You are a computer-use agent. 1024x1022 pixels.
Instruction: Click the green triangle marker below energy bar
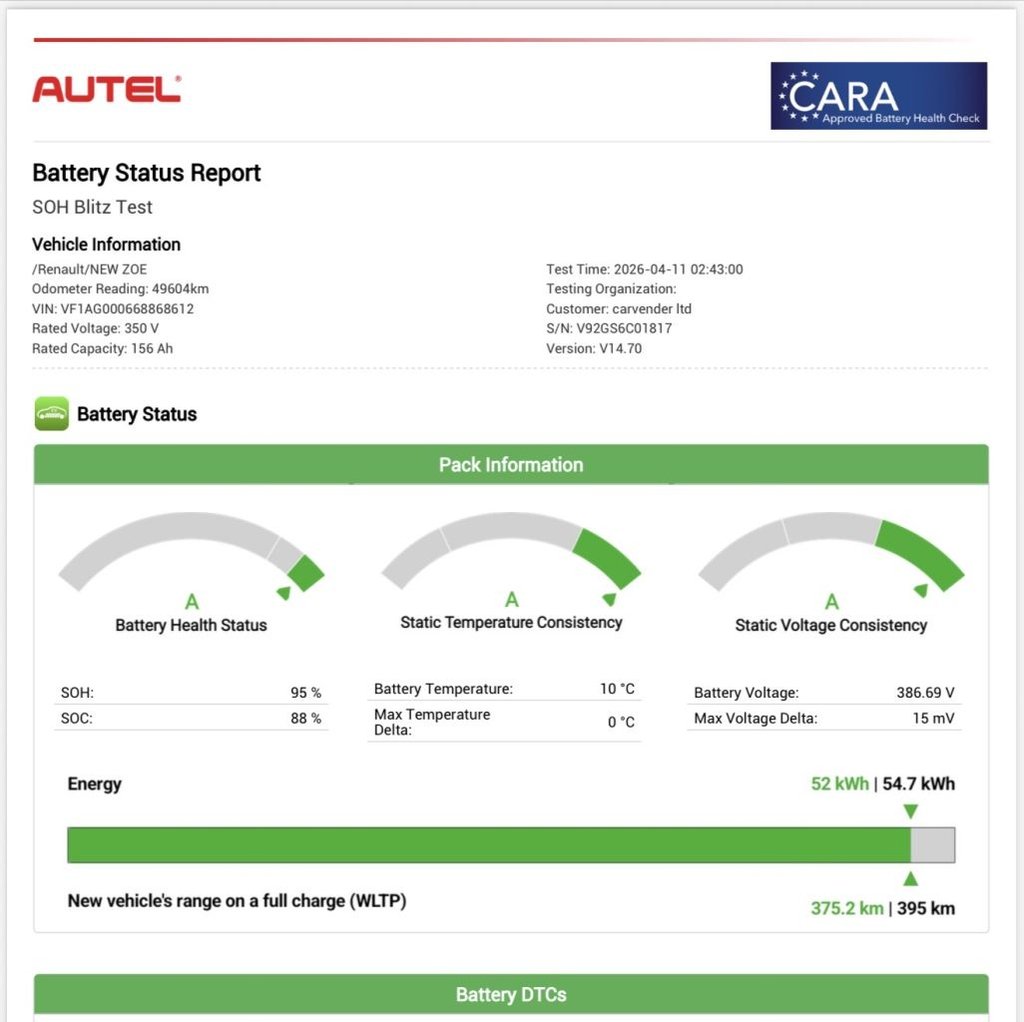910,878
